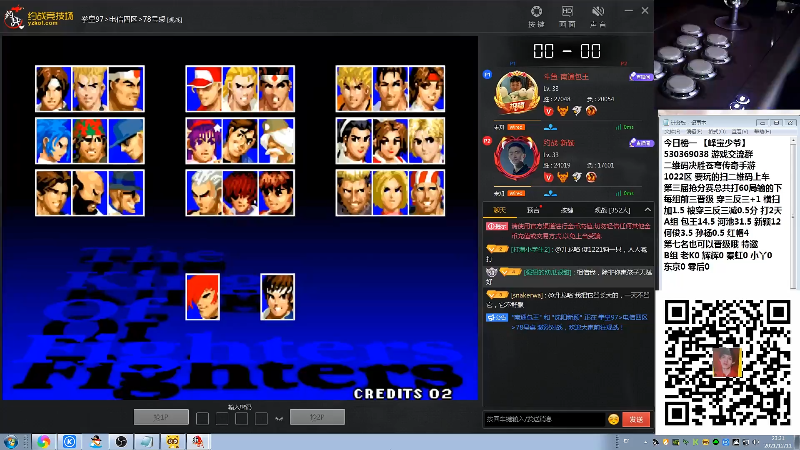Image resolution: width=800 pixels, height=450 pixels.
Task: Open the OBS icon on taskbar
Action: point(121,442)
